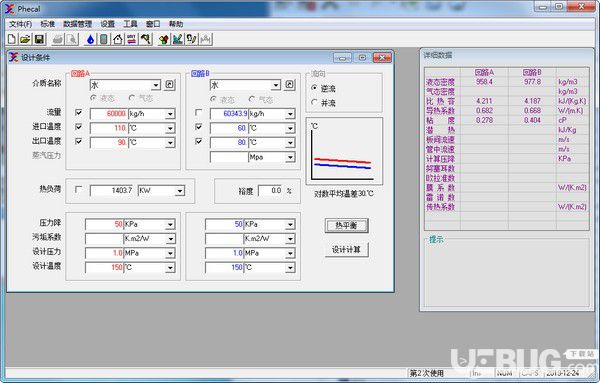Click the 设计计算 button

coord(346,249)
